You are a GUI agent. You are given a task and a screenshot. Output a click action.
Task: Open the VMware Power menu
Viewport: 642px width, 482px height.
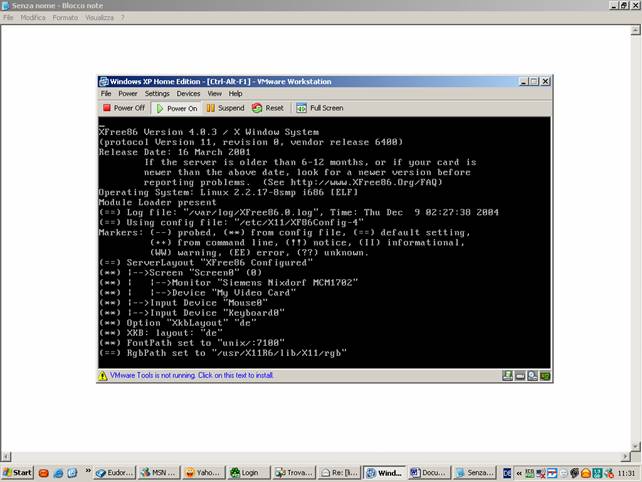128,94
